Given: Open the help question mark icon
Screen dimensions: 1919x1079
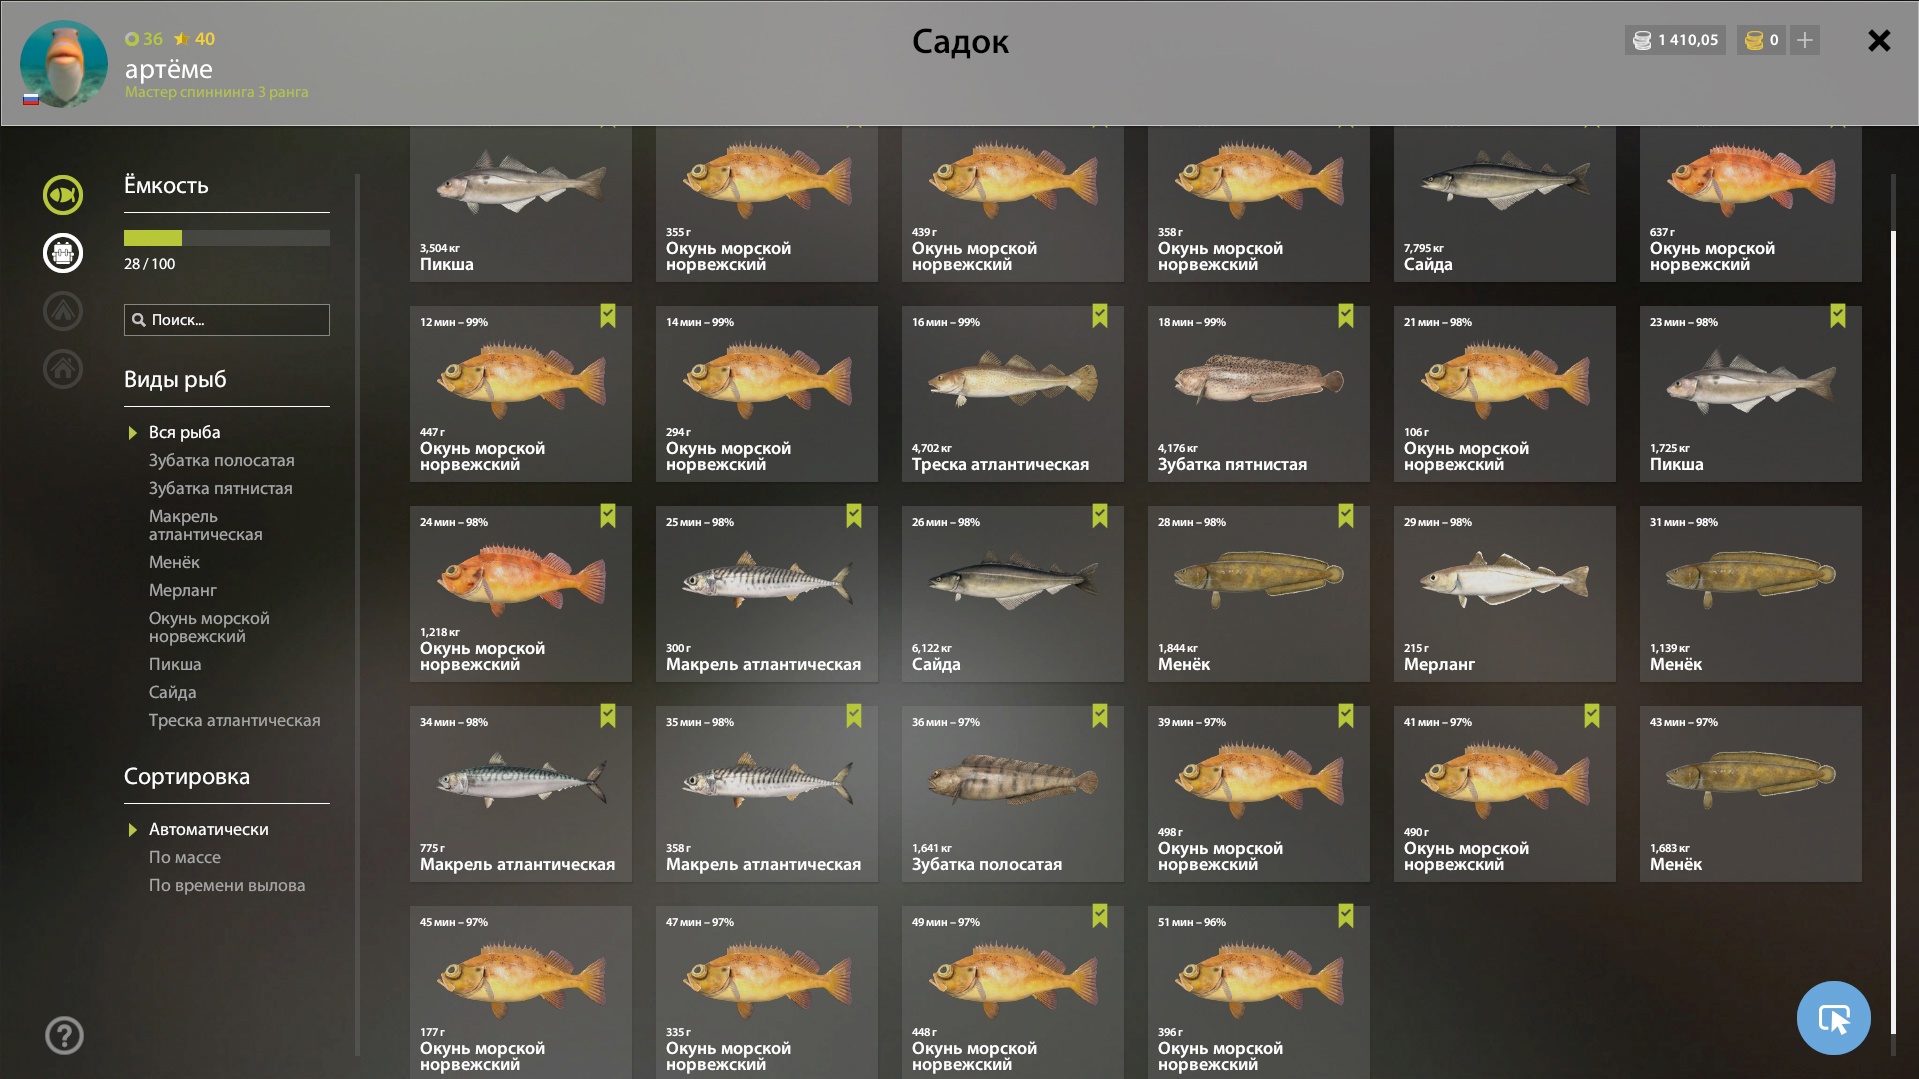Looking at the screenshot, I should tap(64, 1035).
